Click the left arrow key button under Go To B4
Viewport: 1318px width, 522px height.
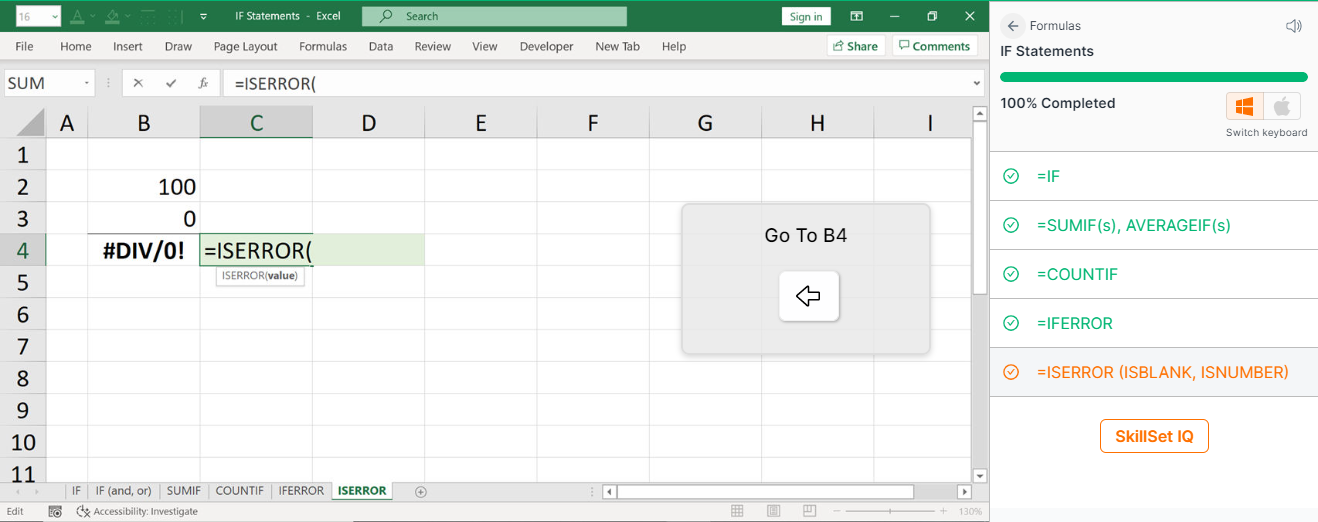(808, 296)
